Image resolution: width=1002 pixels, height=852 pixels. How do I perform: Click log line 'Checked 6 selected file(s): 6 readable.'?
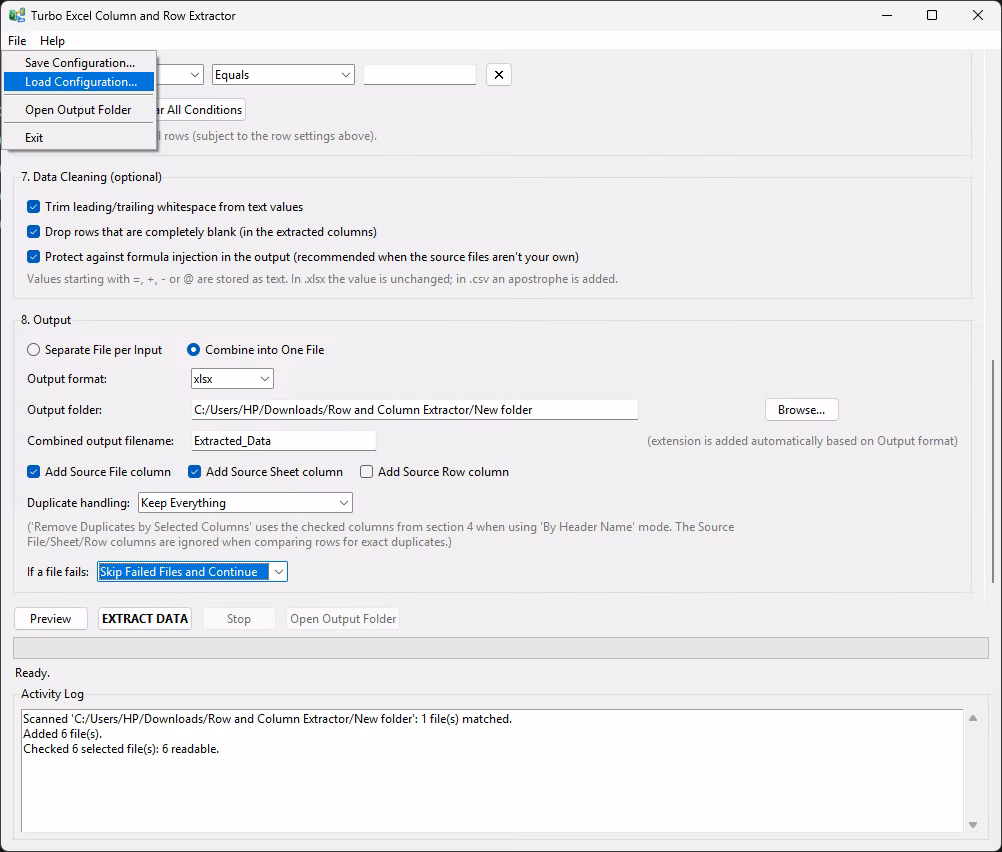tap(121, 749)
